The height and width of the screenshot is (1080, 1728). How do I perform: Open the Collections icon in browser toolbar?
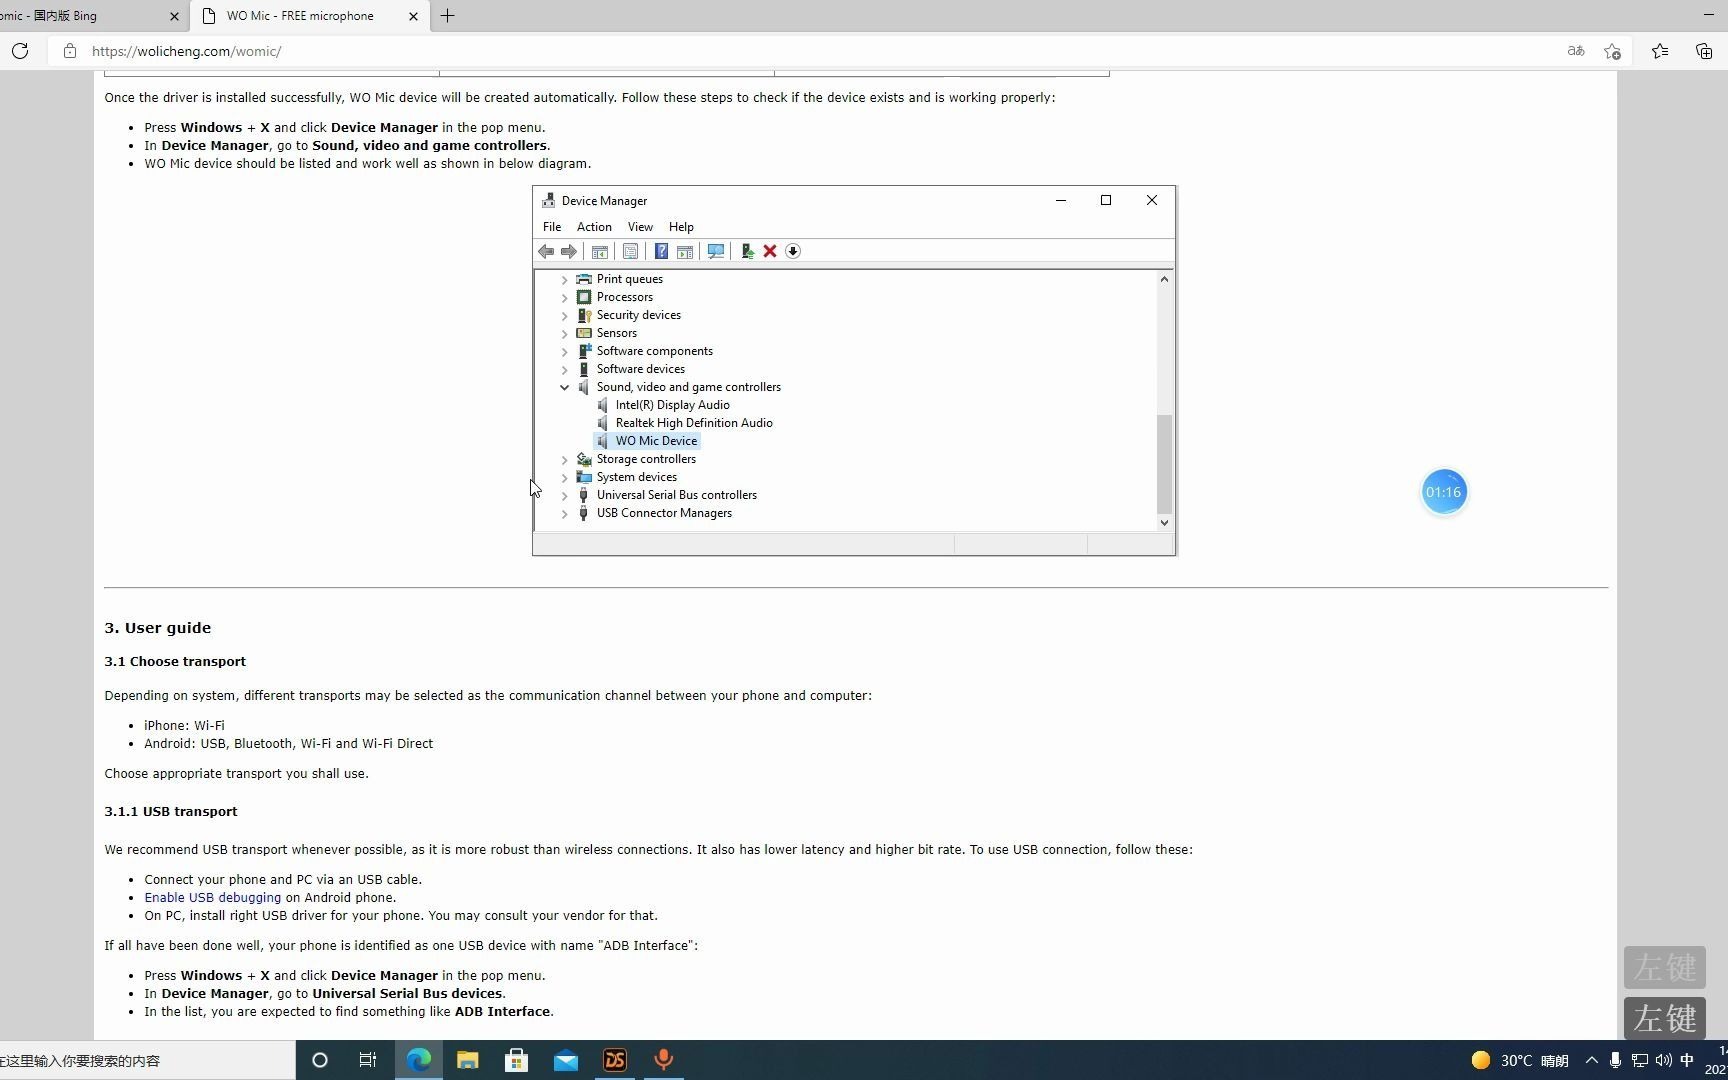point(1704,51)
